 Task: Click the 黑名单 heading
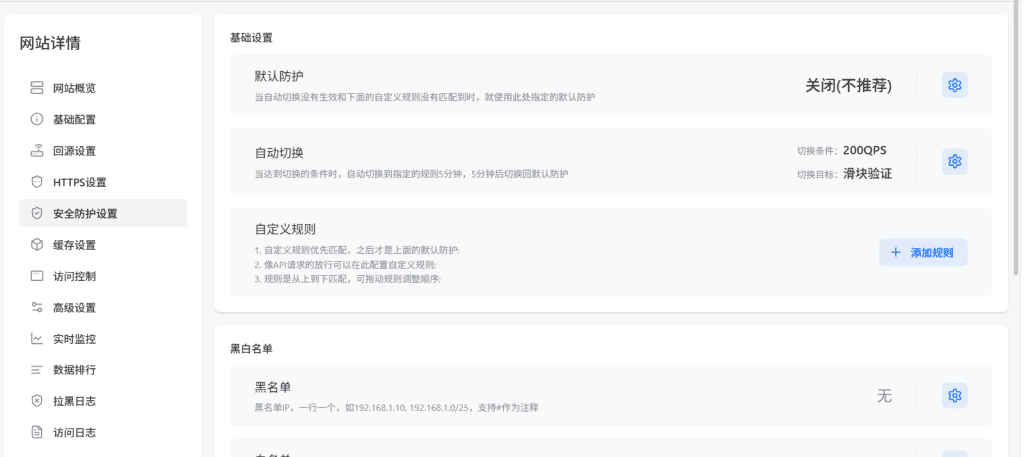click(273, 387)
